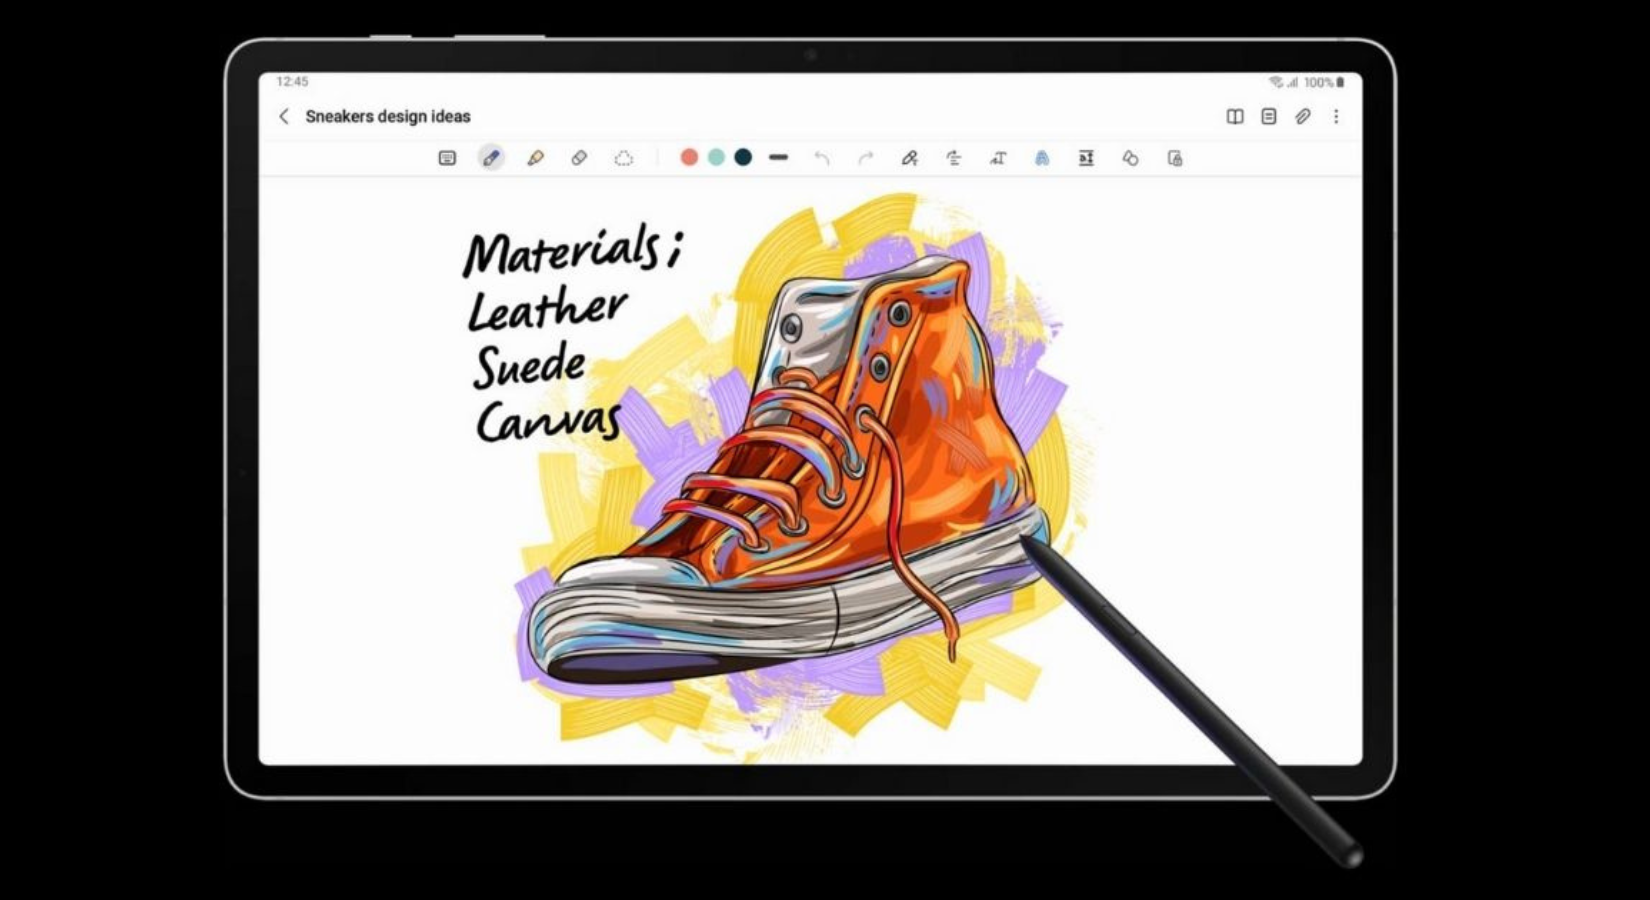Screen dimensions: 1650x900
Task: Toggle the straighten handwriting alignment icon
Action: click(x=954, y=158)
